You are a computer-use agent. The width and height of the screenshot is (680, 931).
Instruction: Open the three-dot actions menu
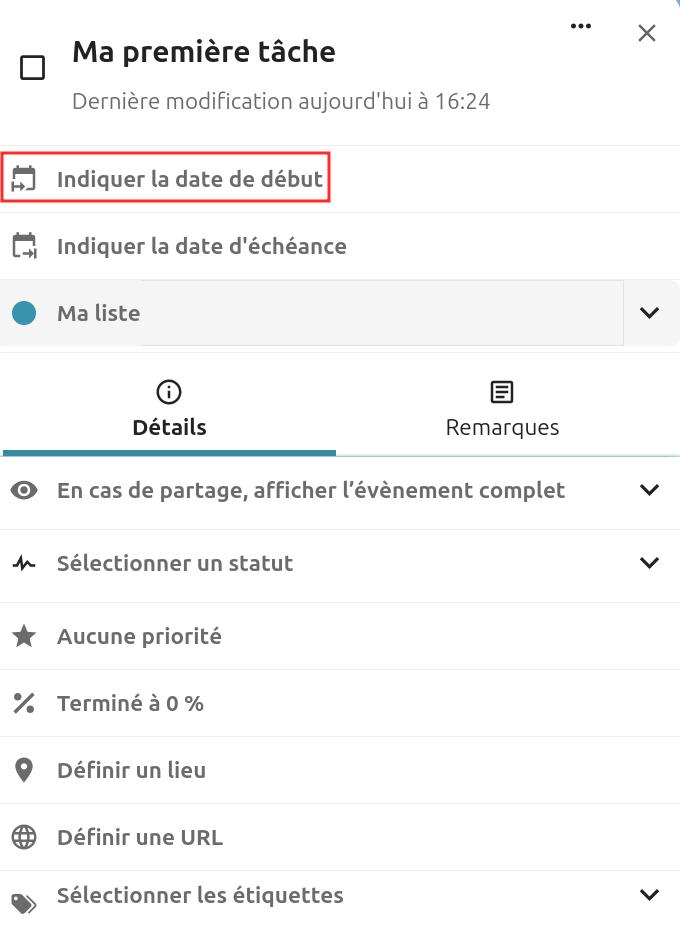click(x=581, y=28)
